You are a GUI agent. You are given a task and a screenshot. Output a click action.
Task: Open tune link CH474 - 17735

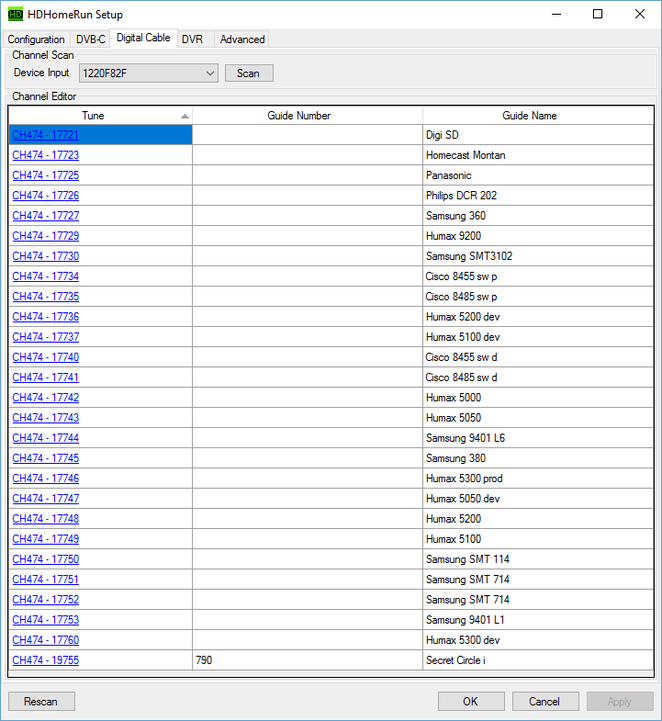(46, 297)
